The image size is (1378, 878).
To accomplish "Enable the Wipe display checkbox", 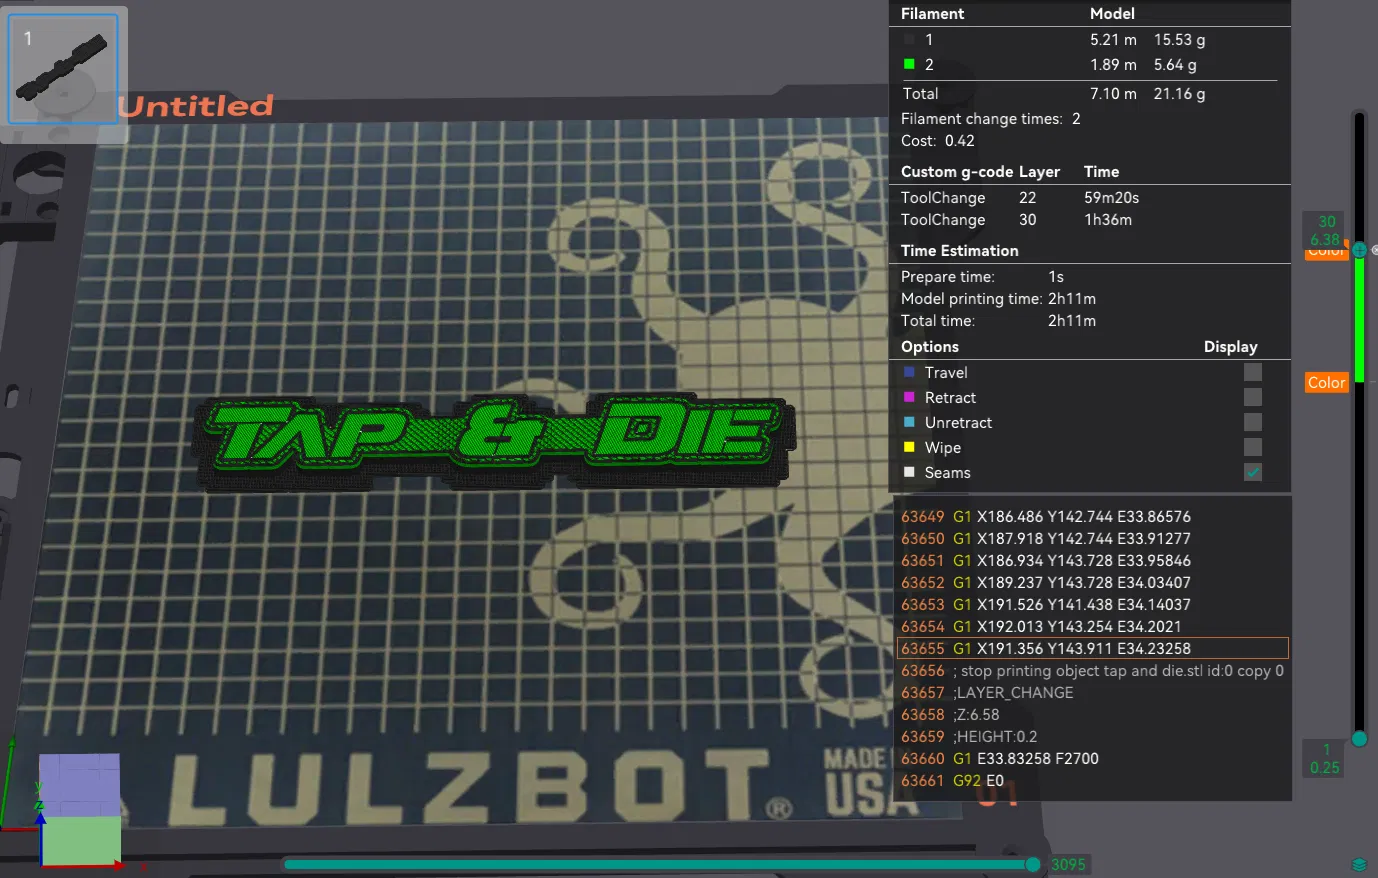I will tap(1252, 447).
